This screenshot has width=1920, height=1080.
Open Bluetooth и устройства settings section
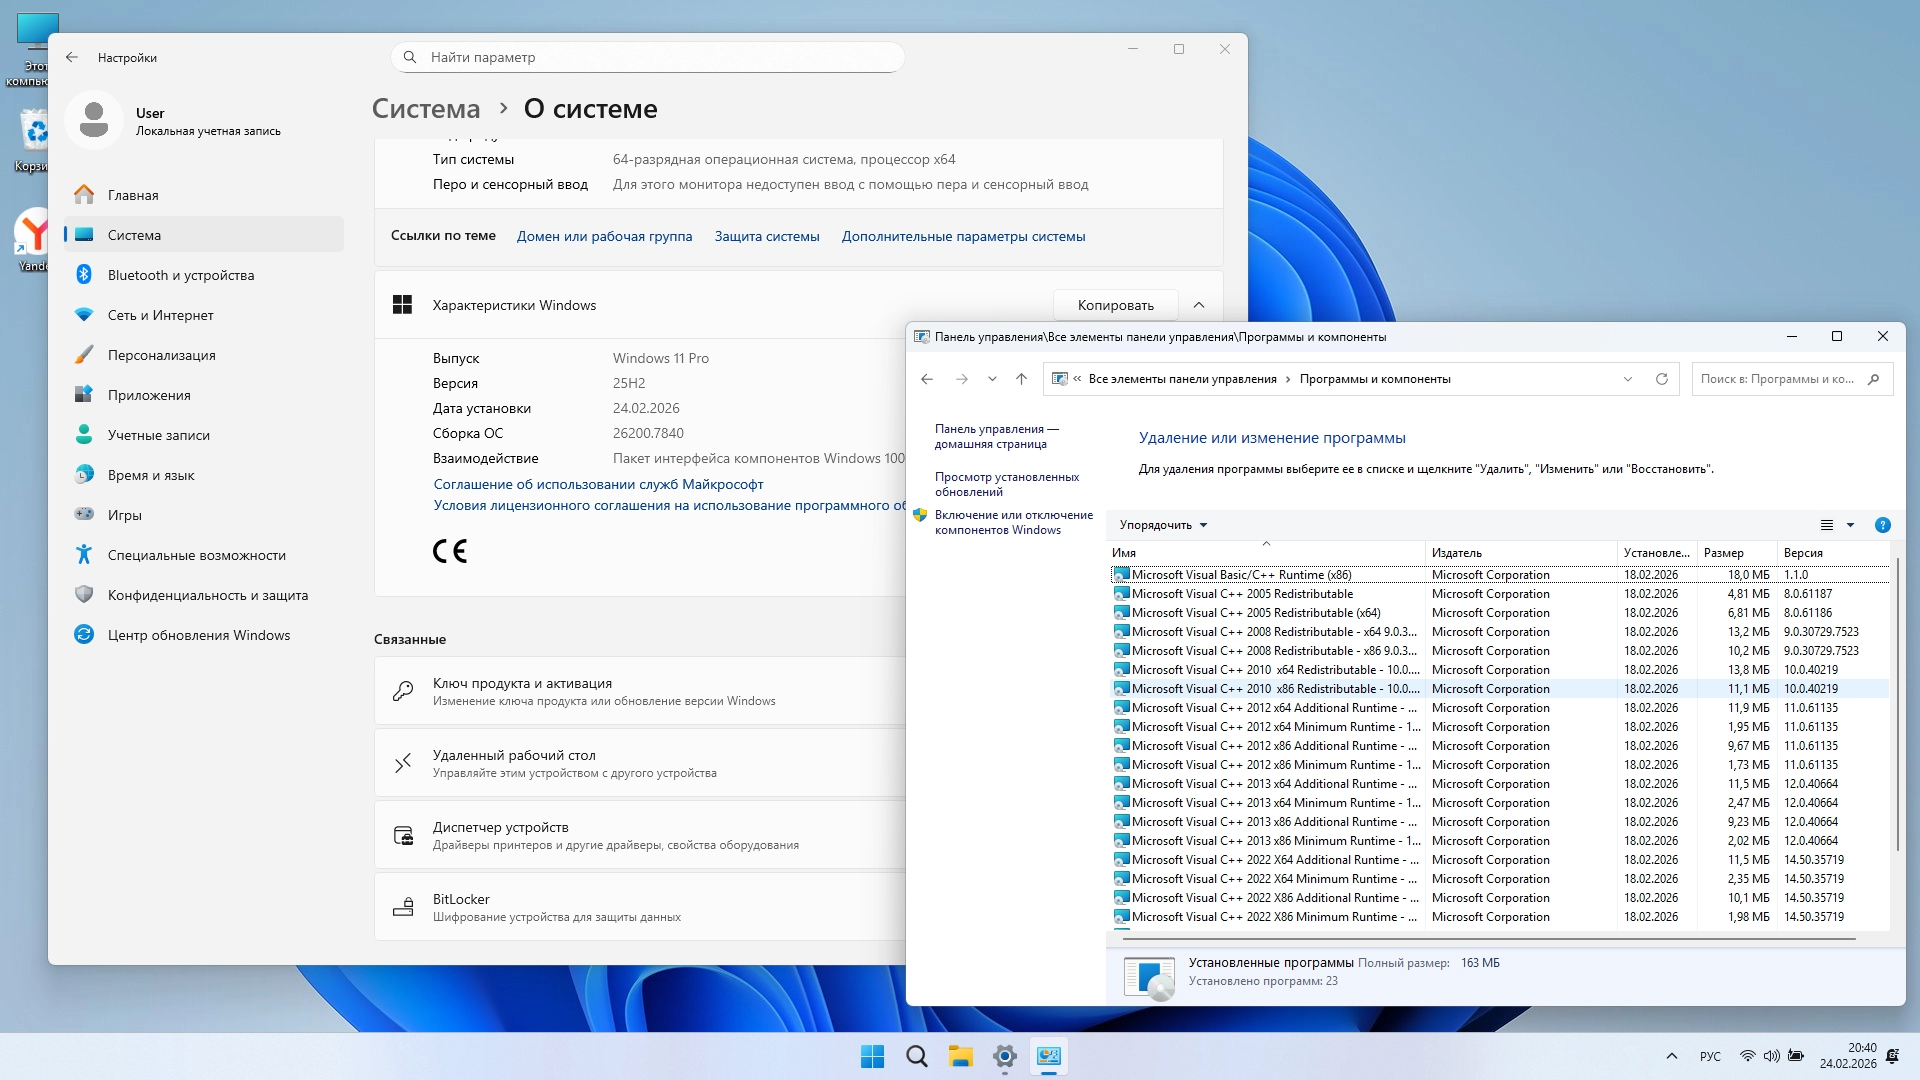point(181,275)
